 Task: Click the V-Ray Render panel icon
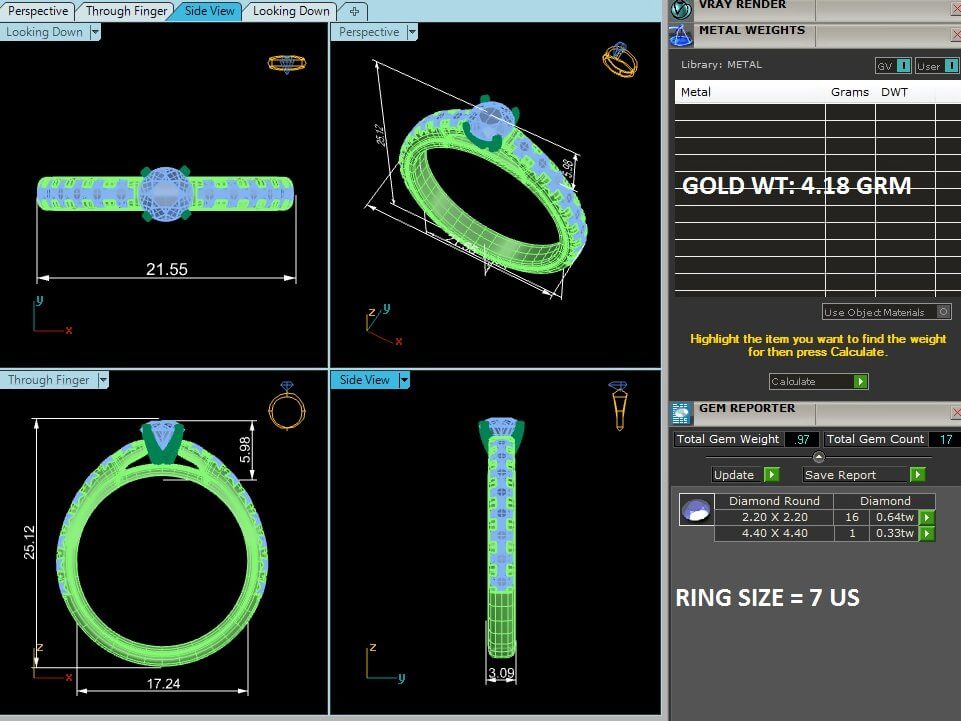pos(681,10)
